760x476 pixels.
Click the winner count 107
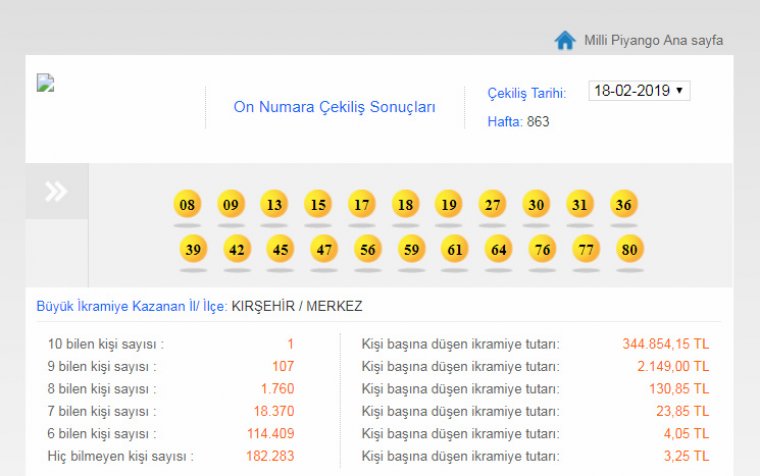(x=283, y=366)
